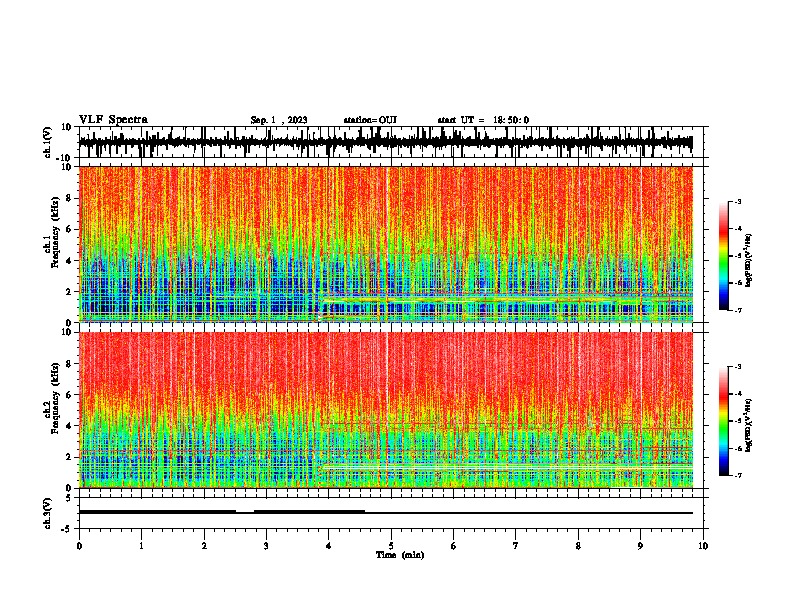
Task: Select the "Sep. 1, 2023" date text
Action: (279, 120)
